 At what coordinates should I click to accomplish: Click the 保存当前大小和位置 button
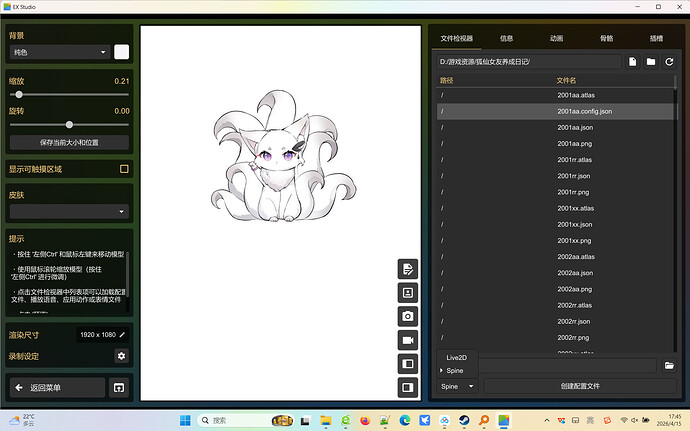pyautogui.click(x=69, y=143)
